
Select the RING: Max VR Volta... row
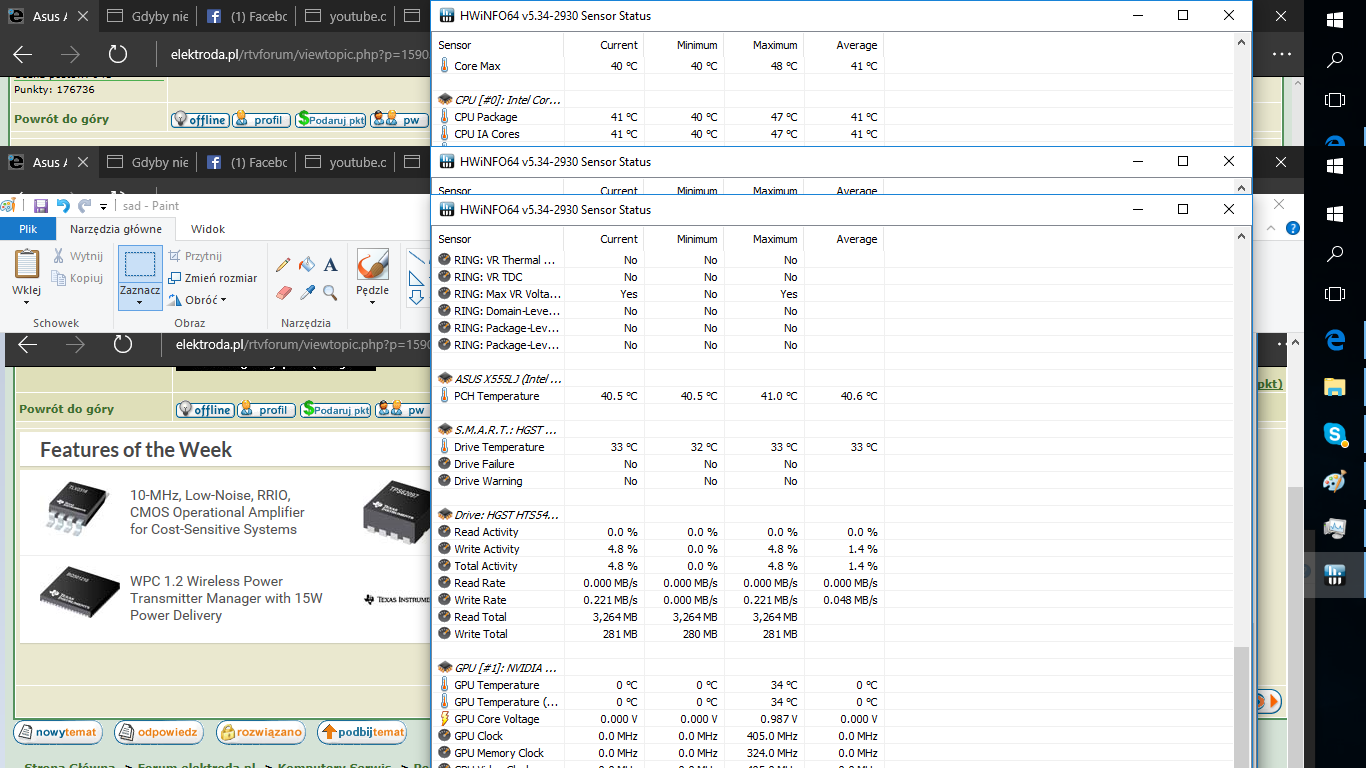pos(660,294)
